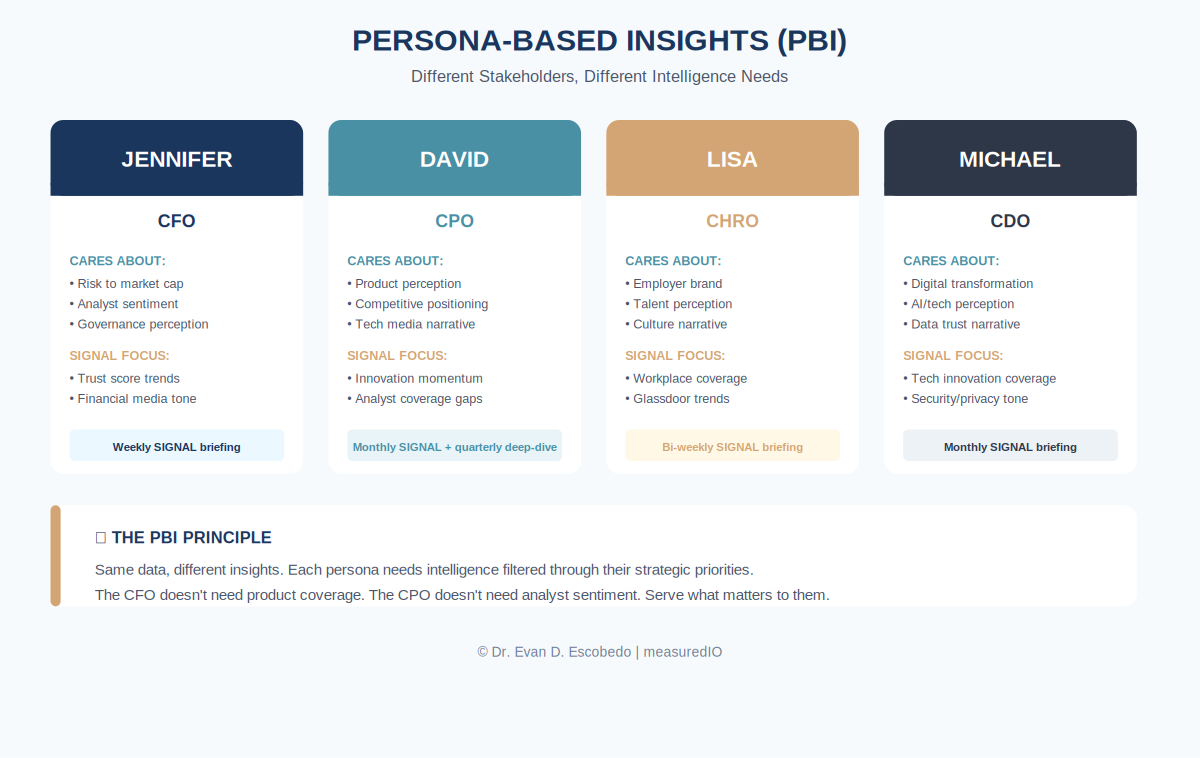Select the CHRO role title
The height and width of the screenshot is (758, 1200).
click(733, 221)
